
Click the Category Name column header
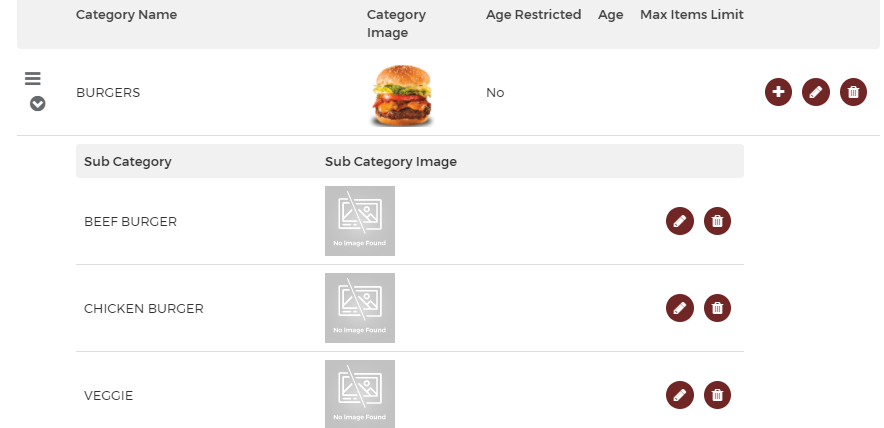[x=126, y=15]
